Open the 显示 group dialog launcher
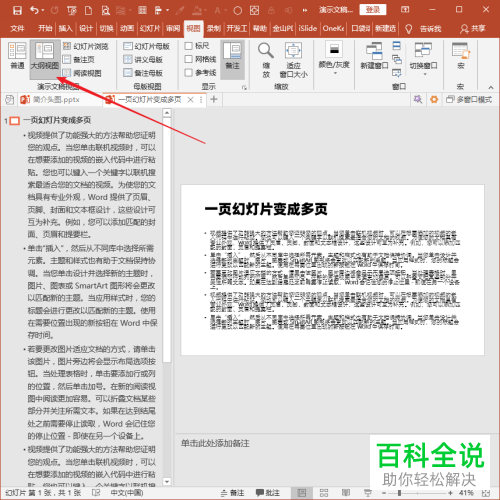Image resolution: width=500 pixels, height=500 pixels. (244, 87)
